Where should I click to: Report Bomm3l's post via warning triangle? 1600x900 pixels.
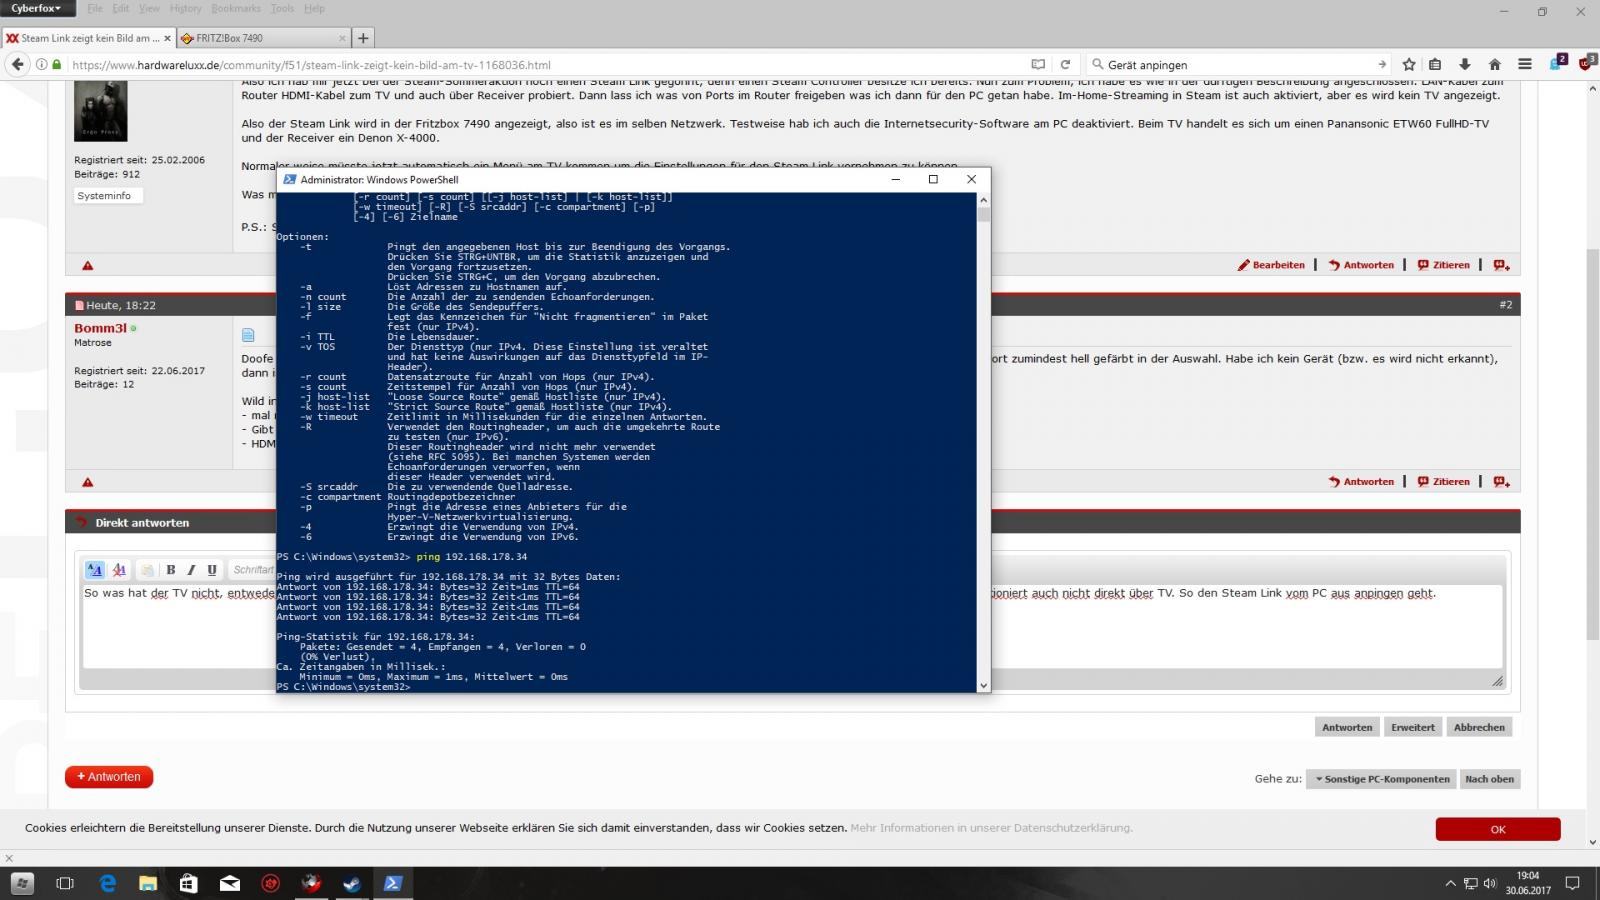[x=88, y=482]
